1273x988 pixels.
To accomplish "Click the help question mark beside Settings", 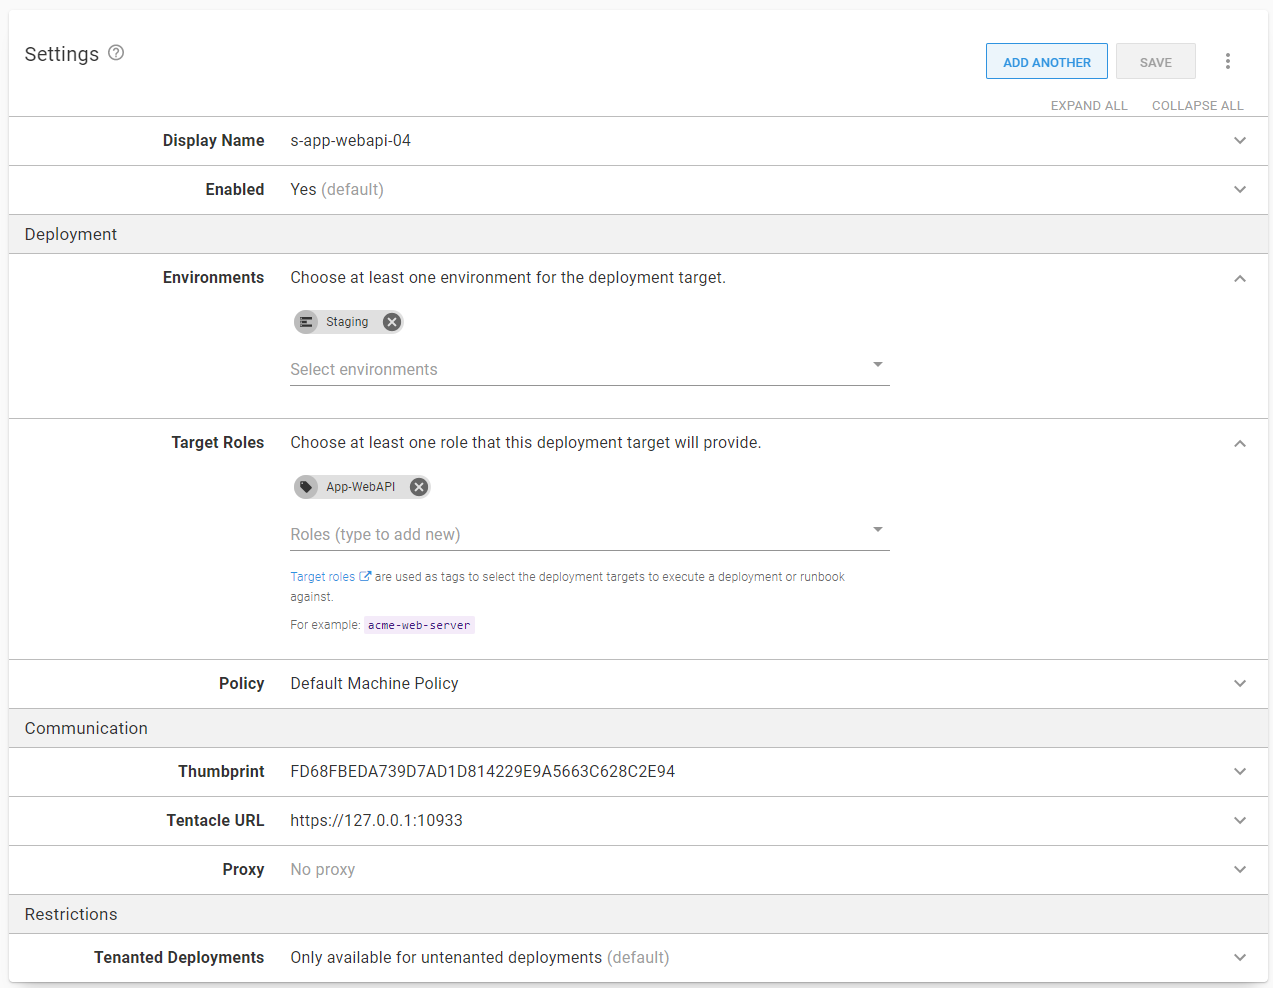I will [x=116, y=53].
